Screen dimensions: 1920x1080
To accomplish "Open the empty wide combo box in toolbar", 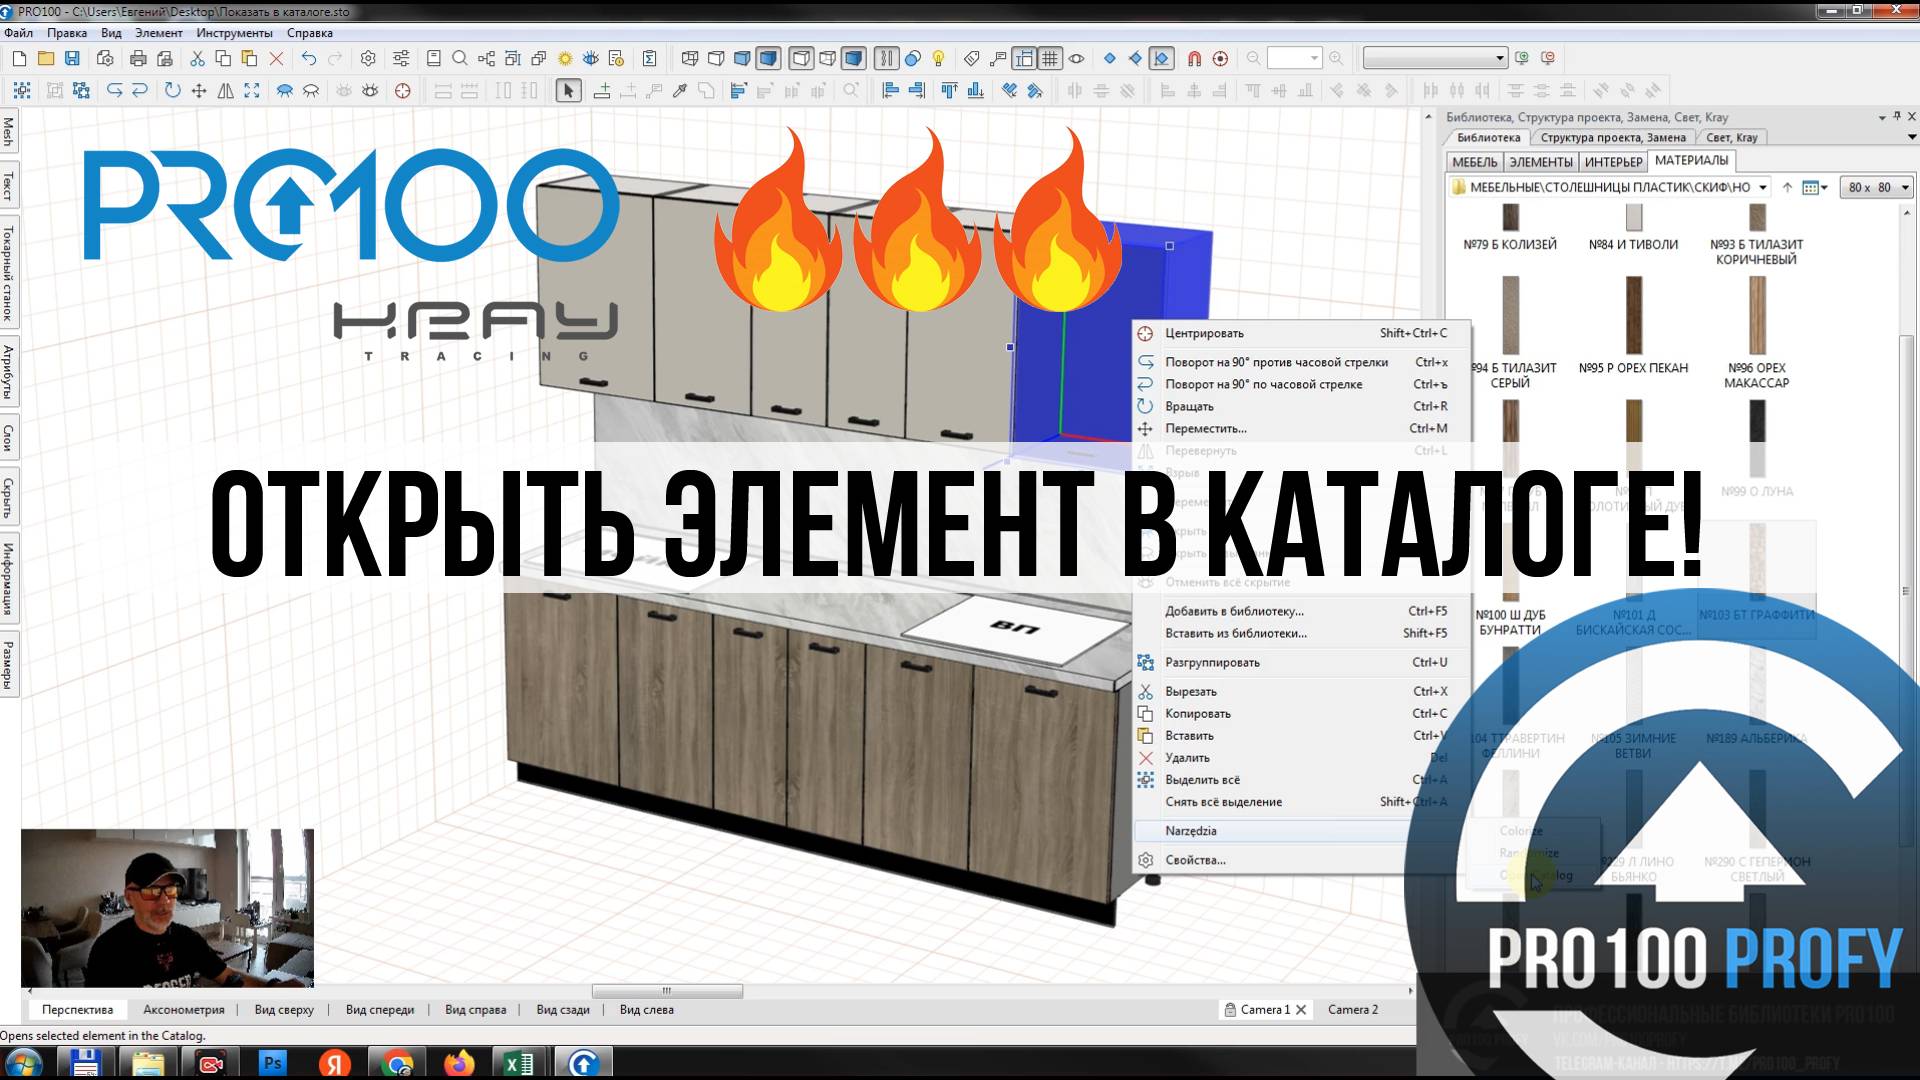I will point(1434,59).
